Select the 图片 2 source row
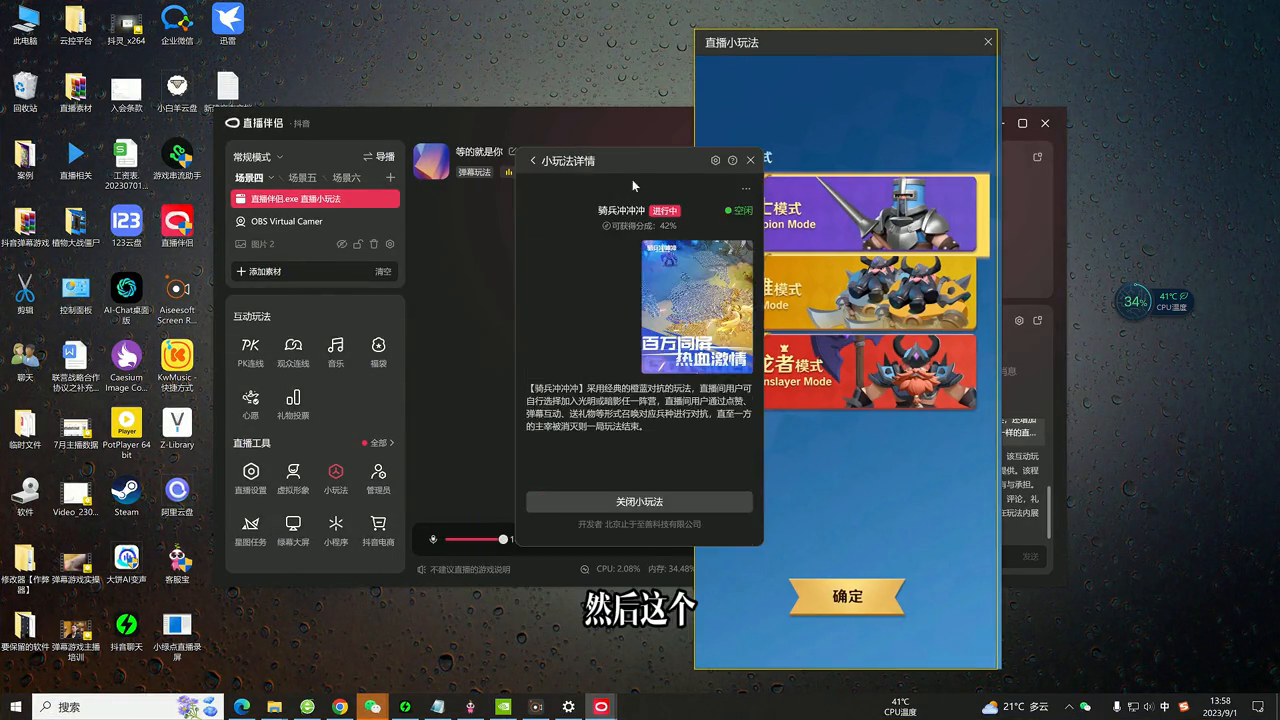The image size is (1280, 720). click(315, 244)
